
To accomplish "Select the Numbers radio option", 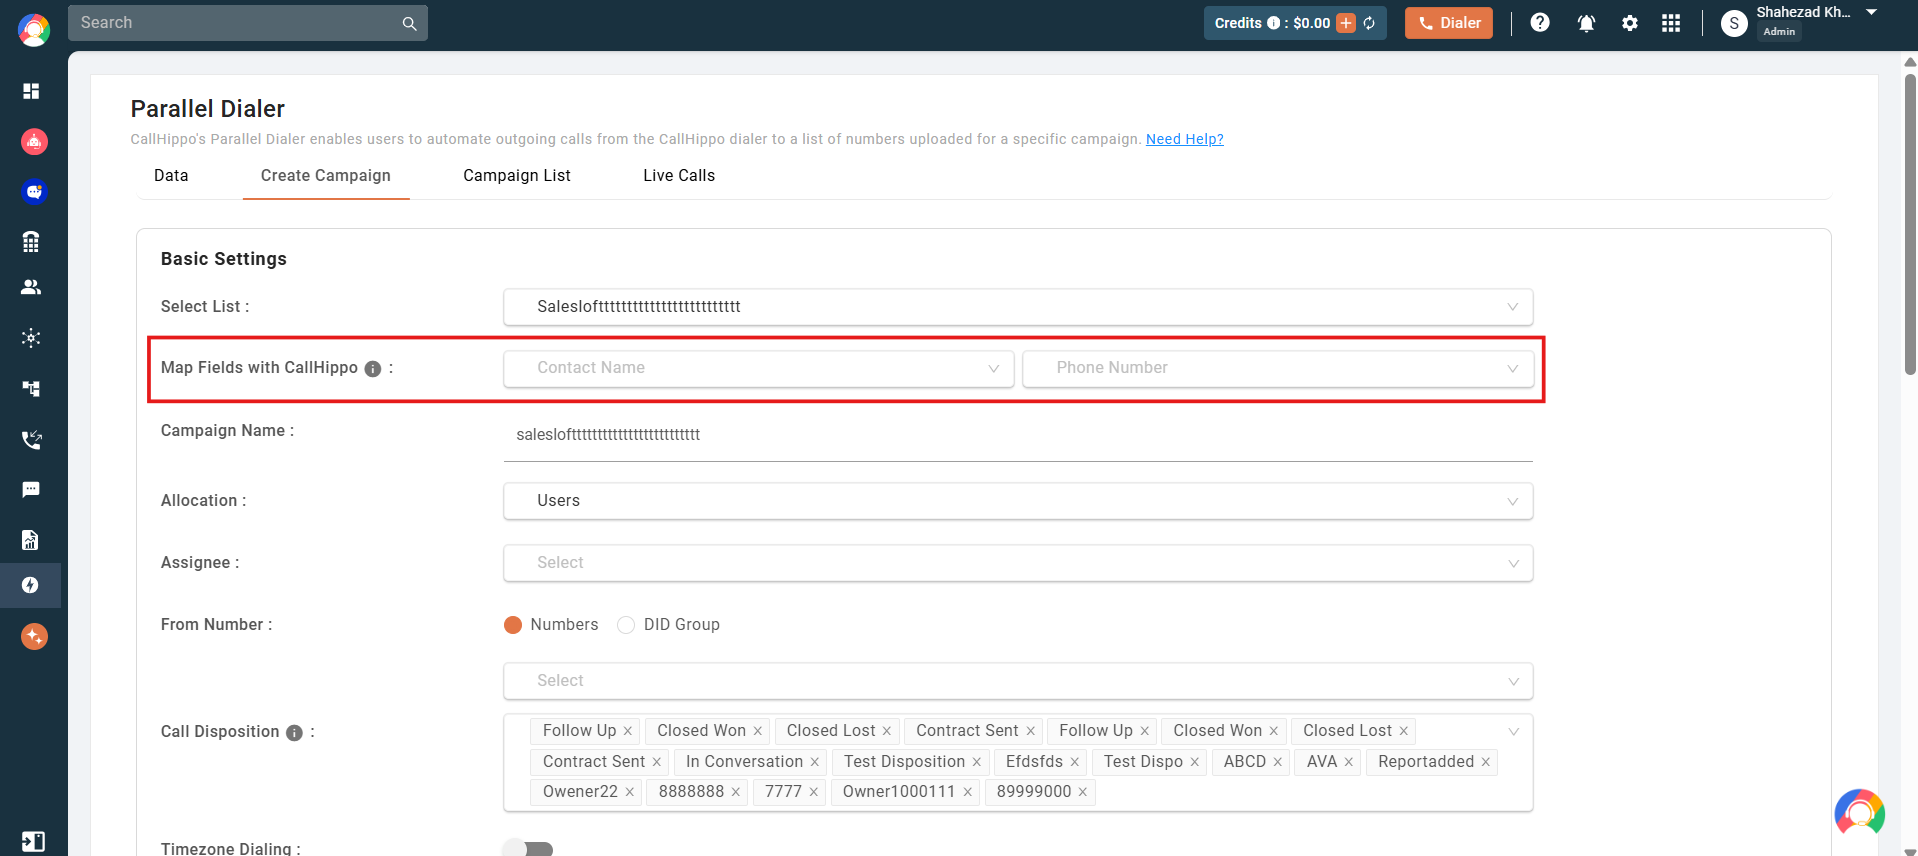I will point(513,625).
